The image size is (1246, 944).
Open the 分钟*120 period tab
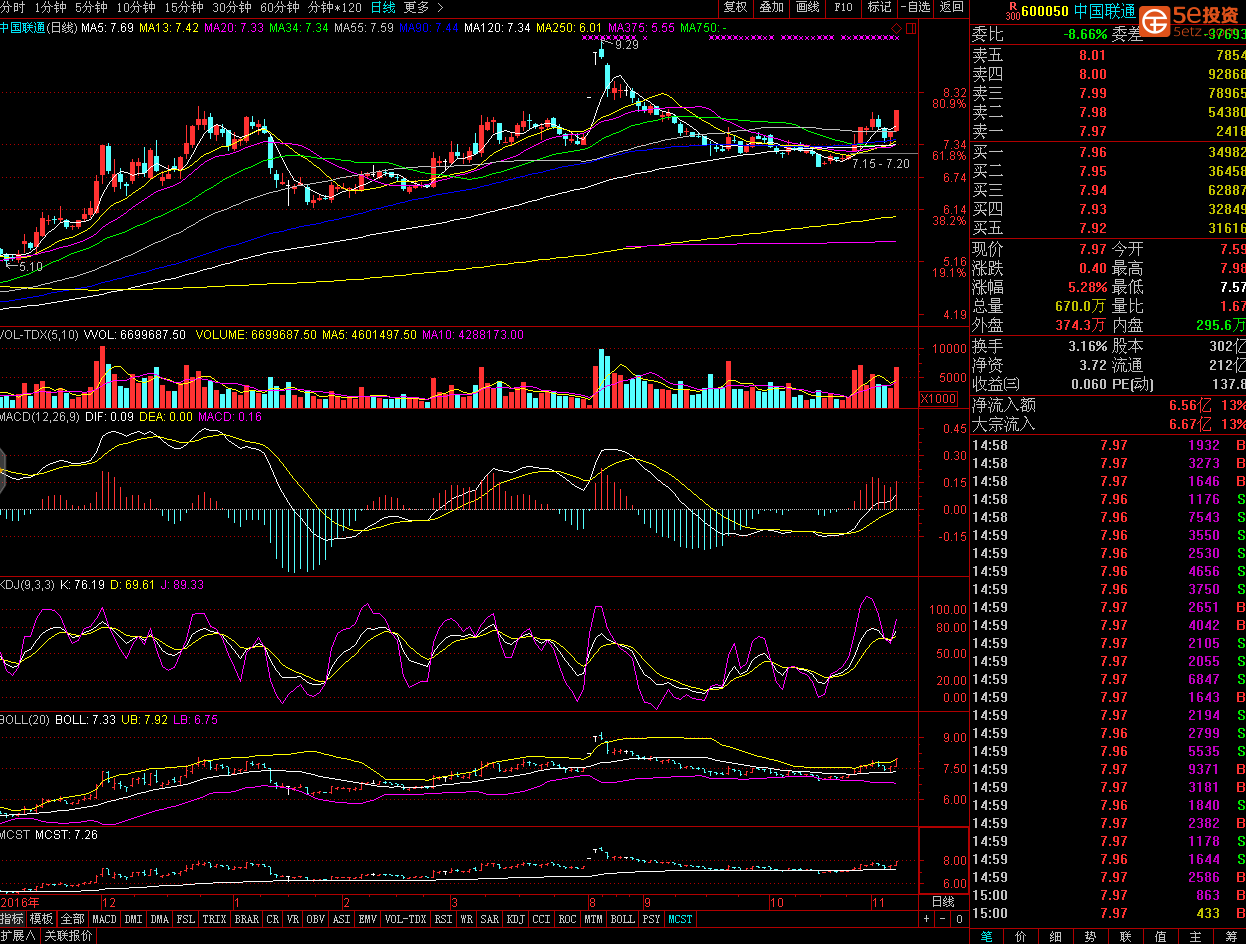click(335, 7)
